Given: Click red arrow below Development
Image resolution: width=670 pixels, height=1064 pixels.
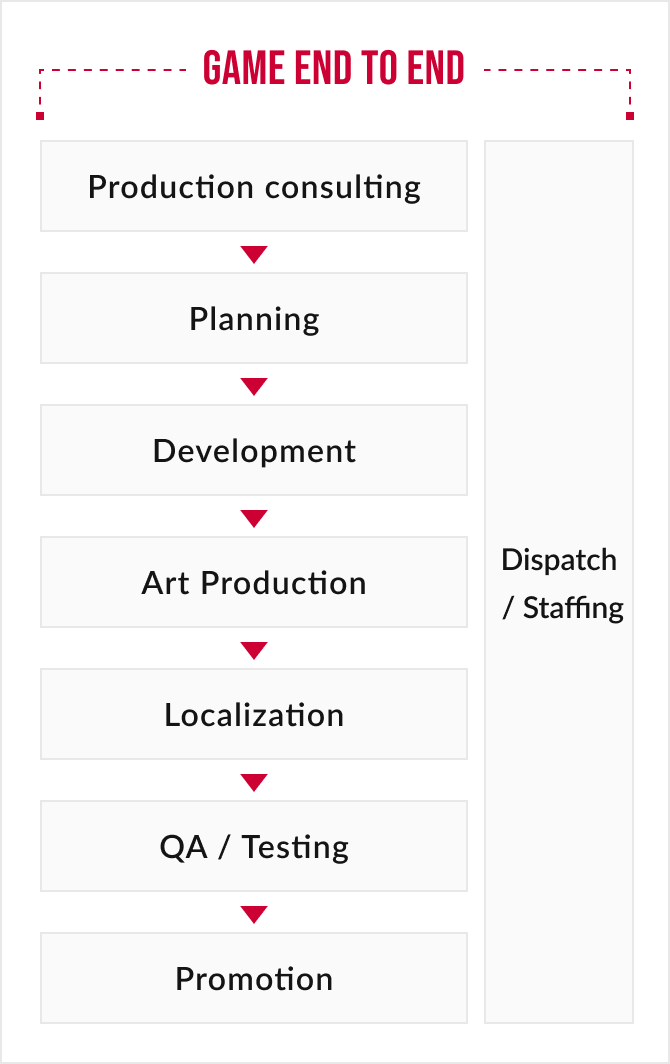Looking at the screenshot, I should [254, 518].
